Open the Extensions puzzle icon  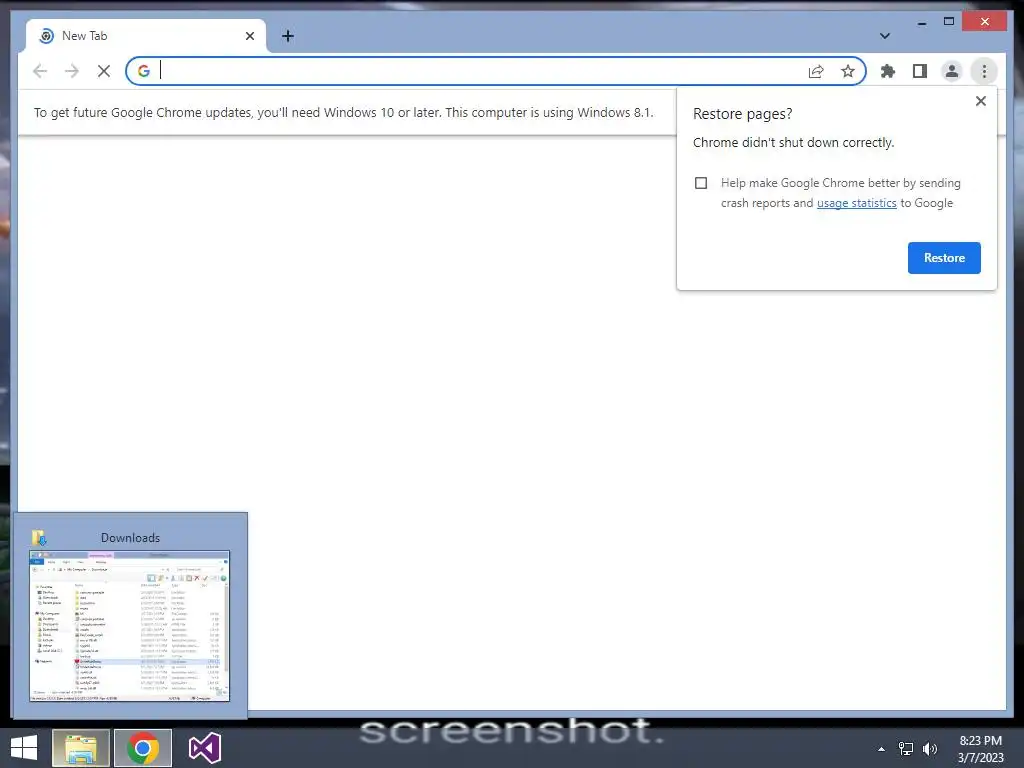coord(888,71)
